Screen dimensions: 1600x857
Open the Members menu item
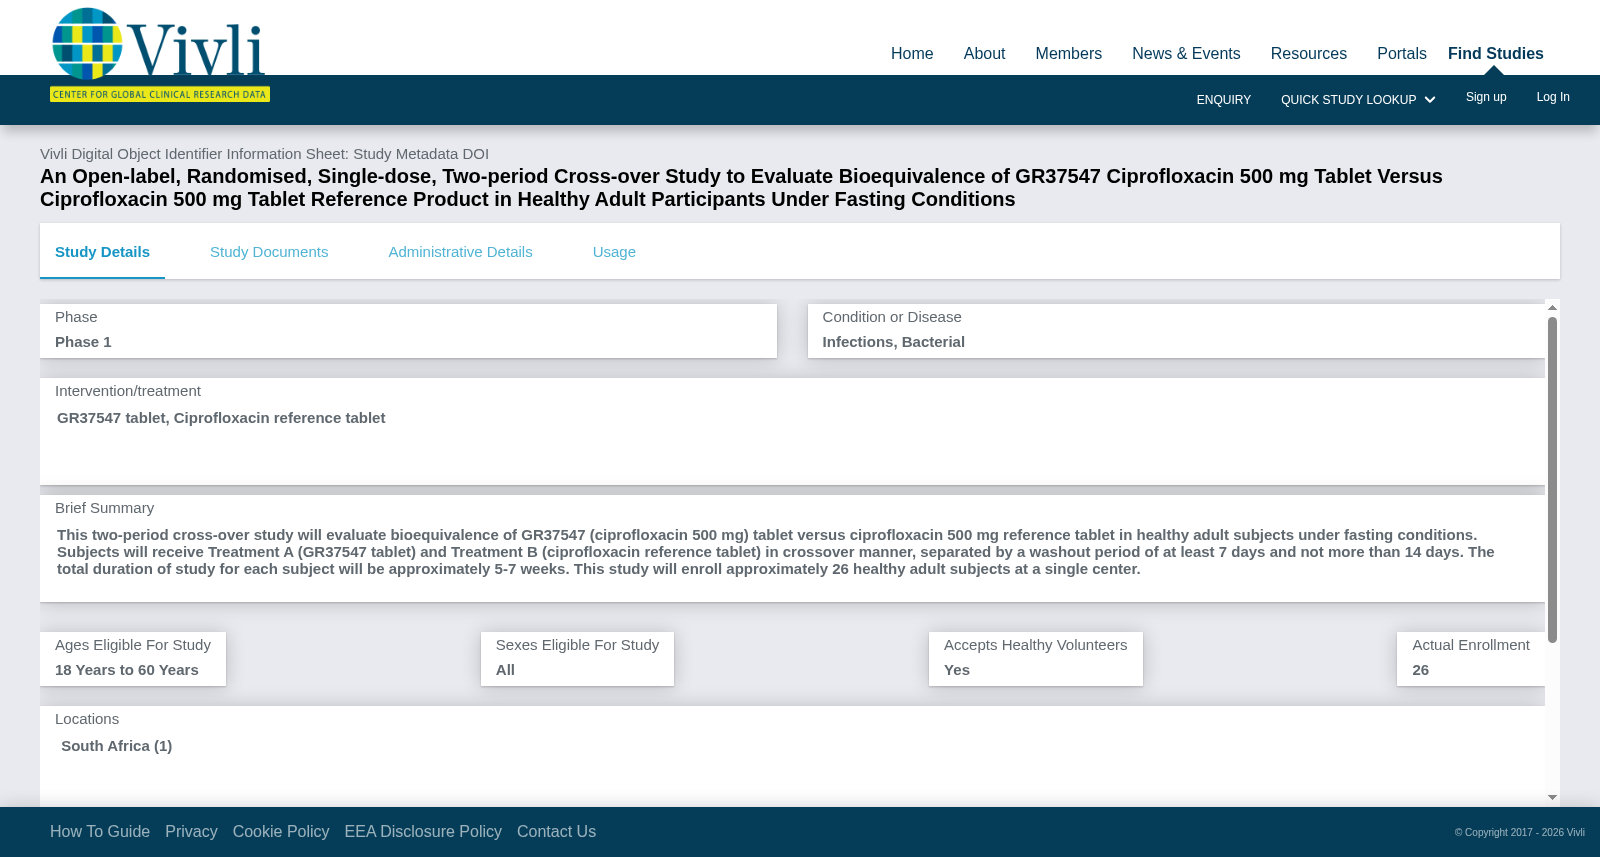[1068, 54]
